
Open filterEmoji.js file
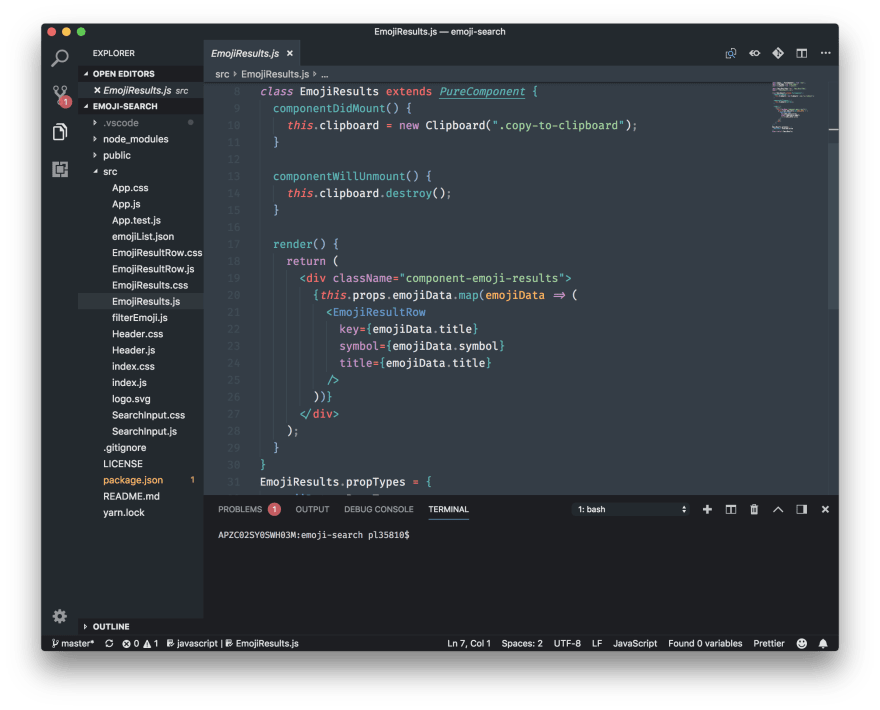tap(139, 318)
